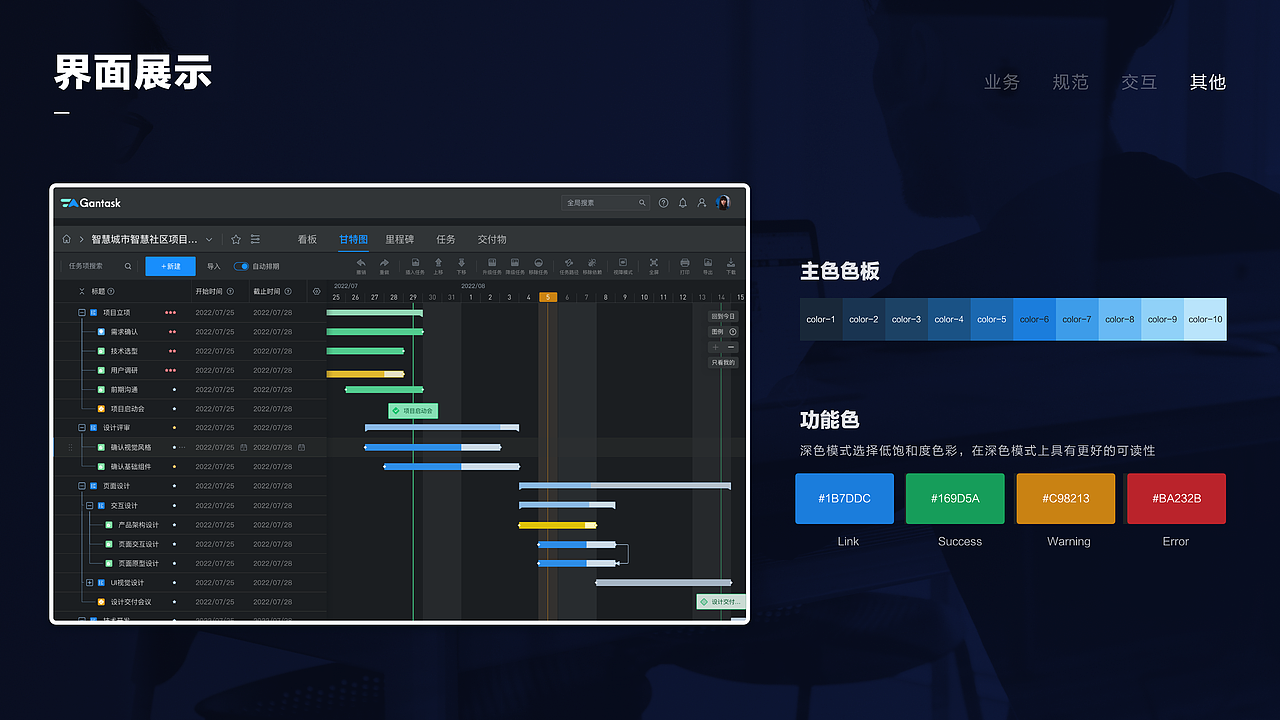Click the Gantask logo
Screen dimensions: 1280x720
pyautogui.click(x=91, y=203)
